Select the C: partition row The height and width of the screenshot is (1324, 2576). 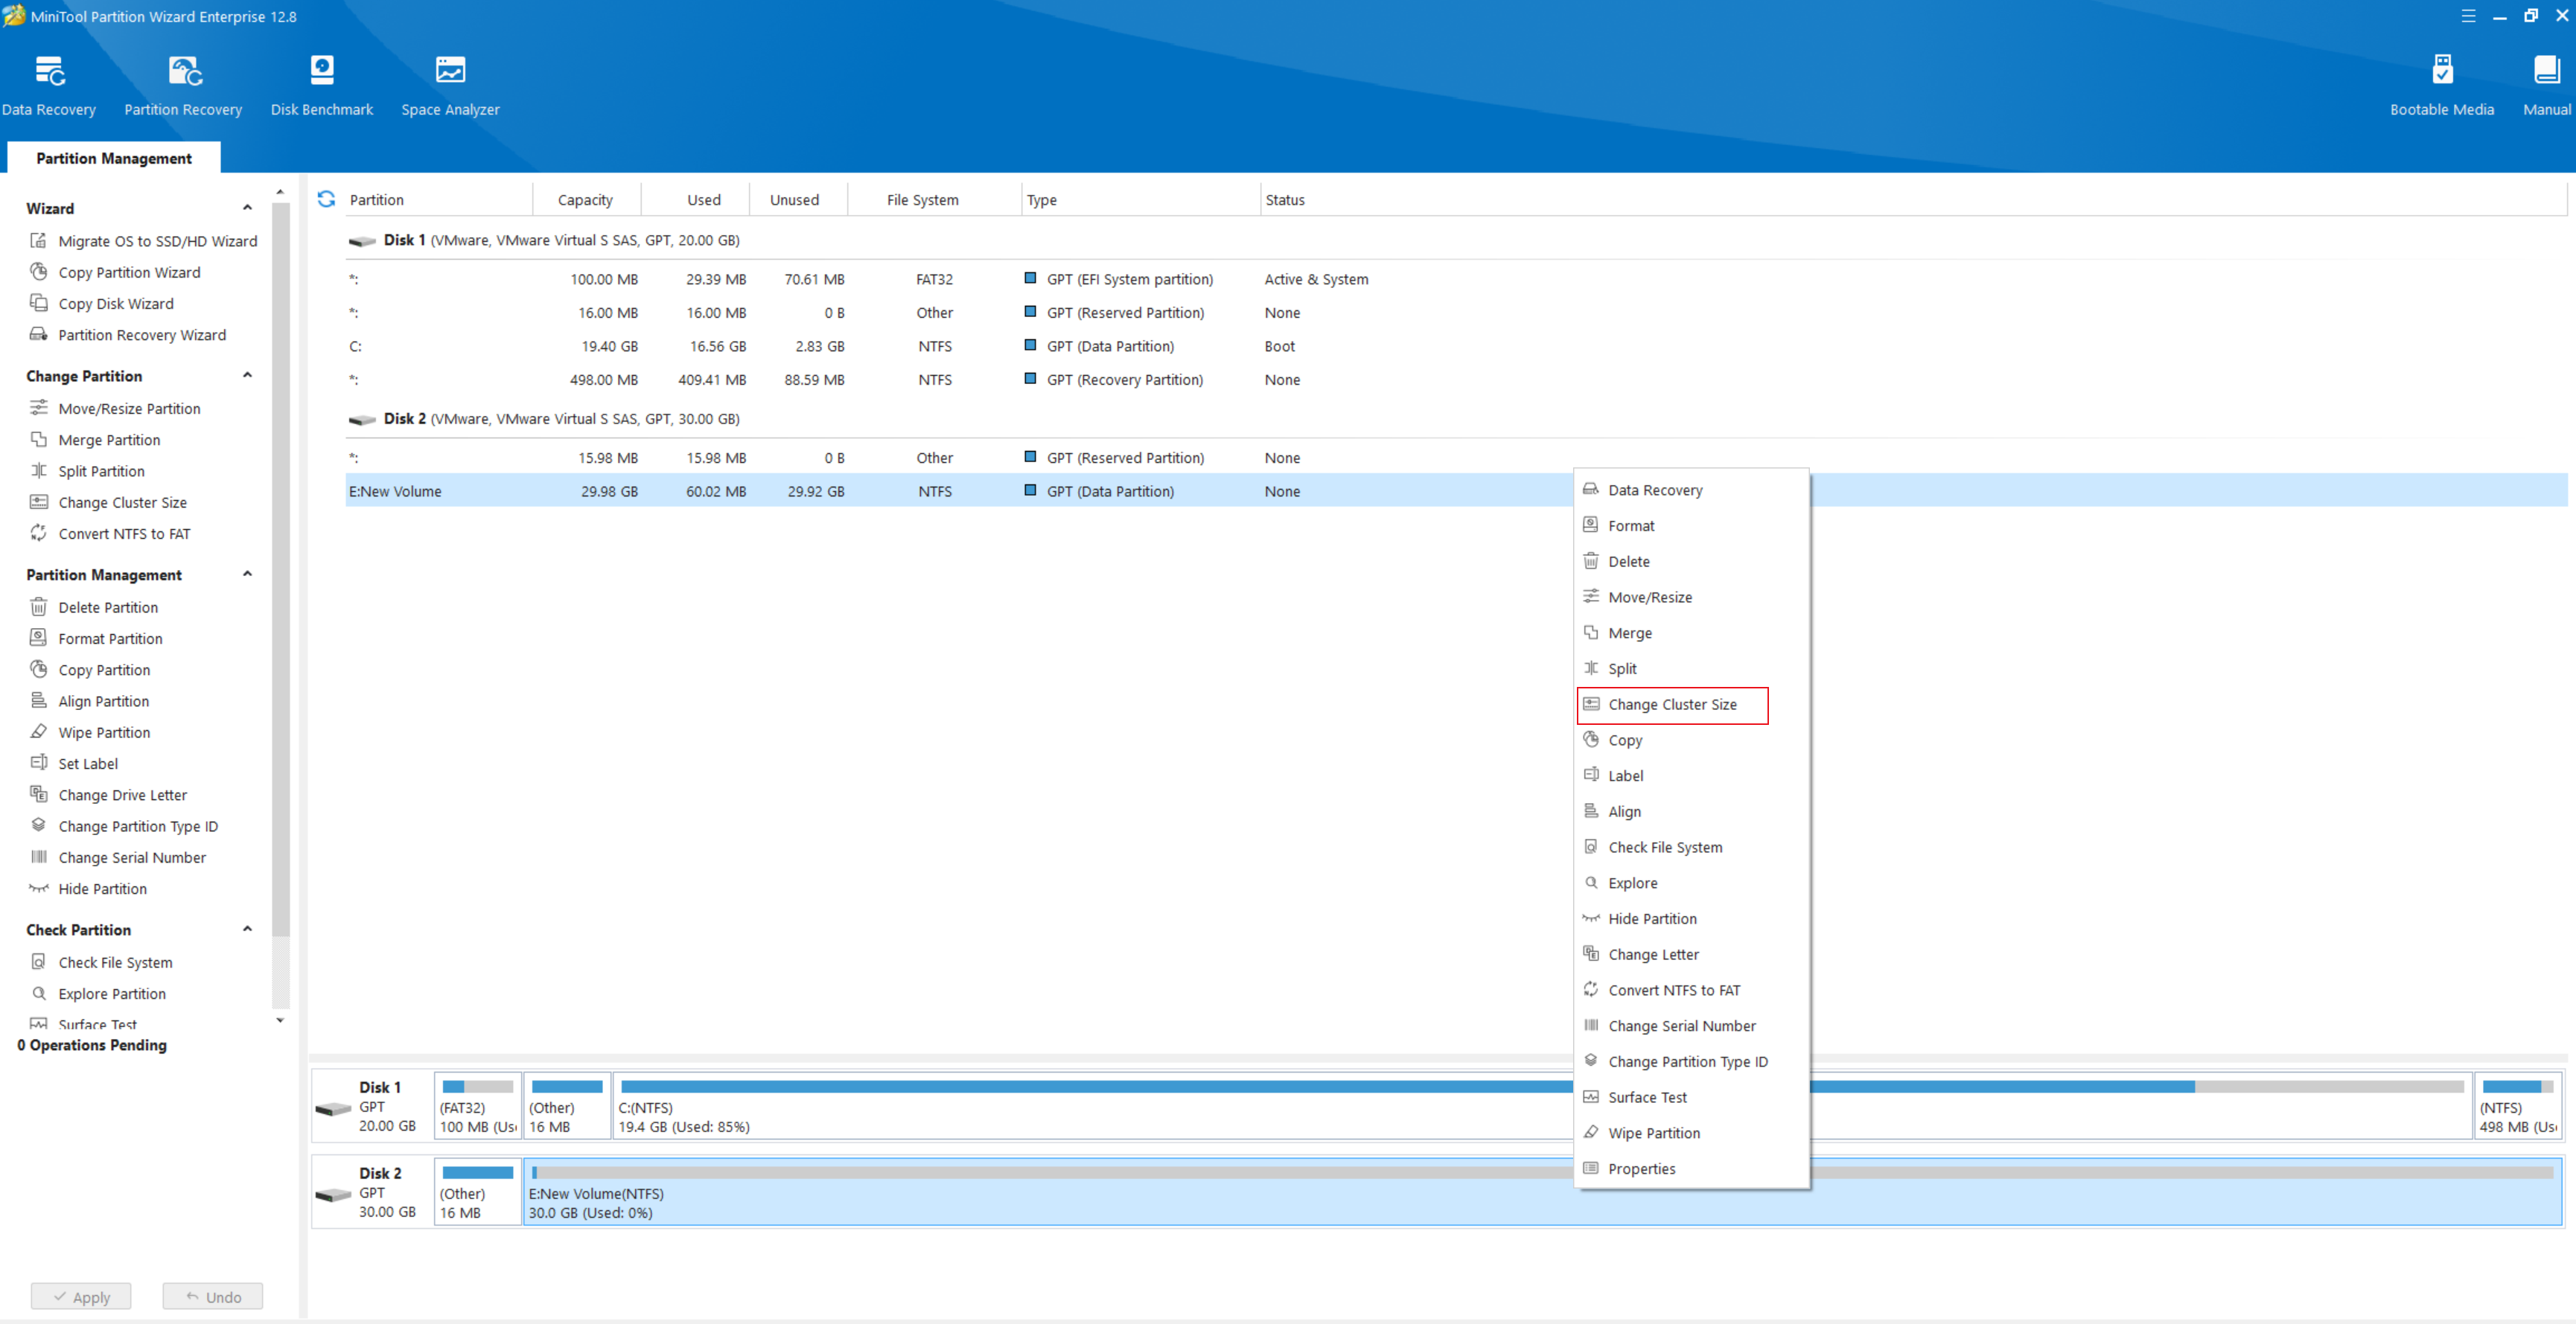click(x=1456, y=346)
